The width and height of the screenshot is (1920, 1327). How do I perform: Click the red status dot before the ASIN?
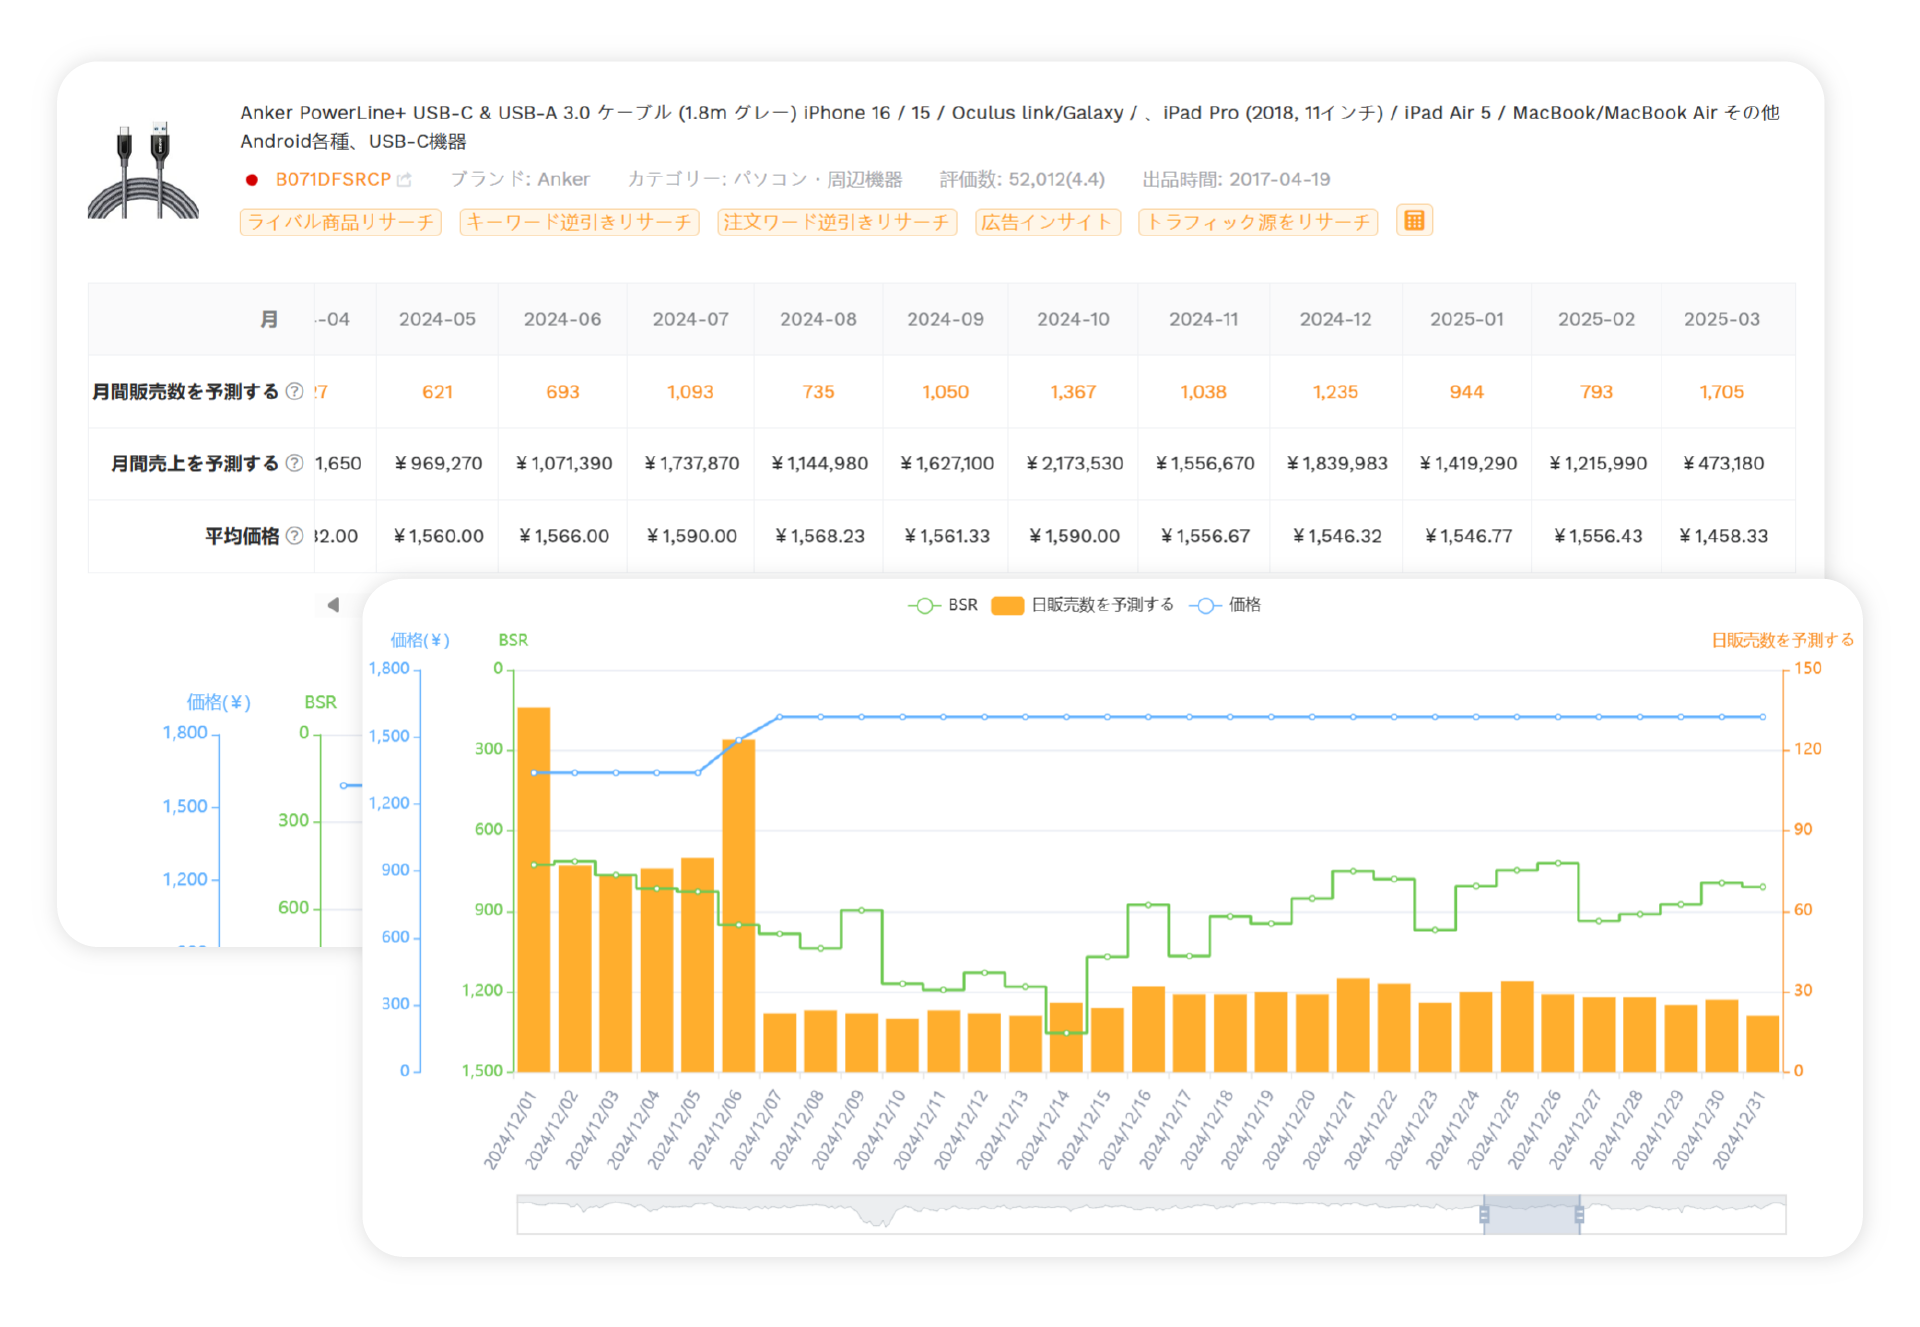[252, 180]
